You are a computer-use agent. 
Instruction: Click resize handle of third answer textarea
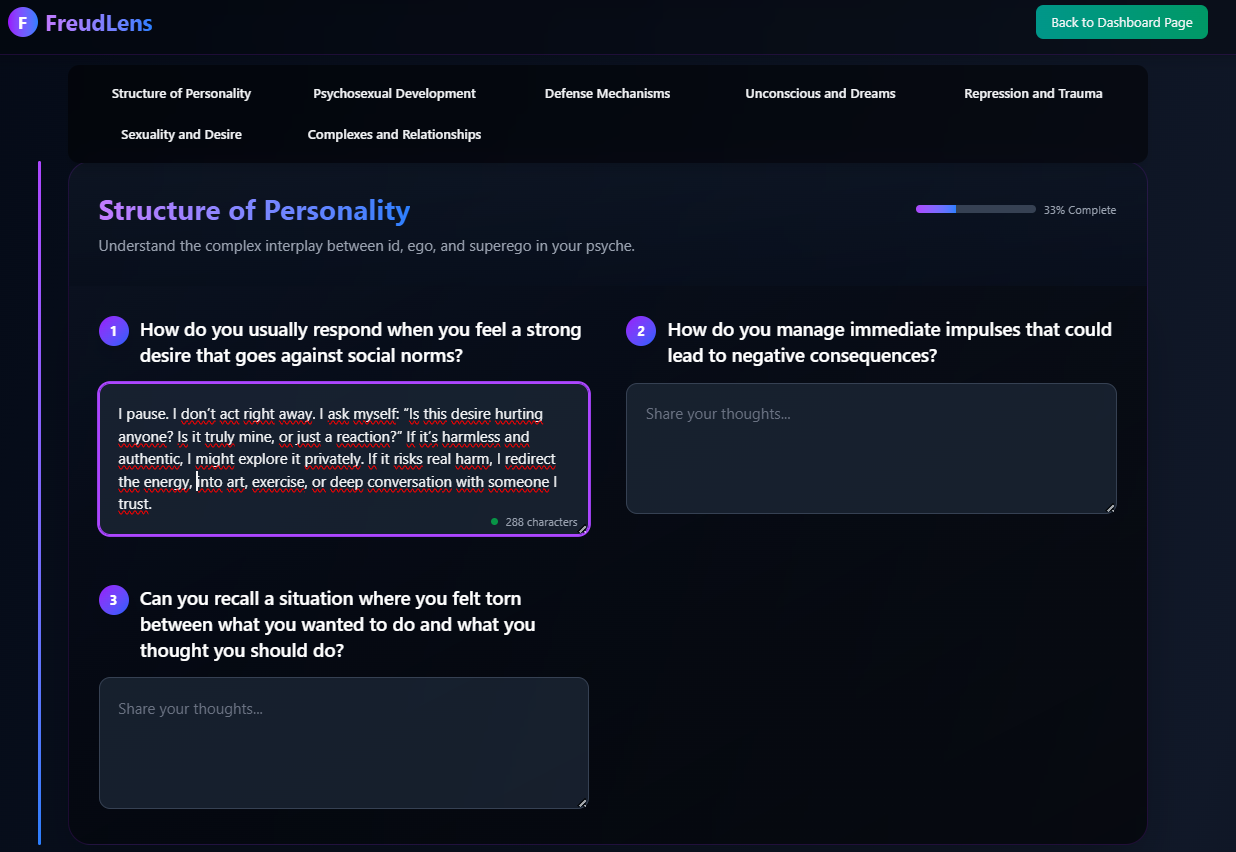click(583, 803)
